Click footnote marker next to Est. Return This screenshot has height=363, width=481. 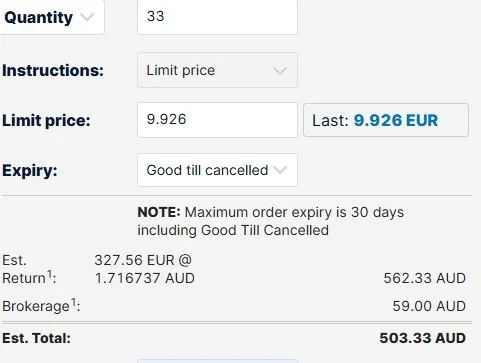point(49,274)
